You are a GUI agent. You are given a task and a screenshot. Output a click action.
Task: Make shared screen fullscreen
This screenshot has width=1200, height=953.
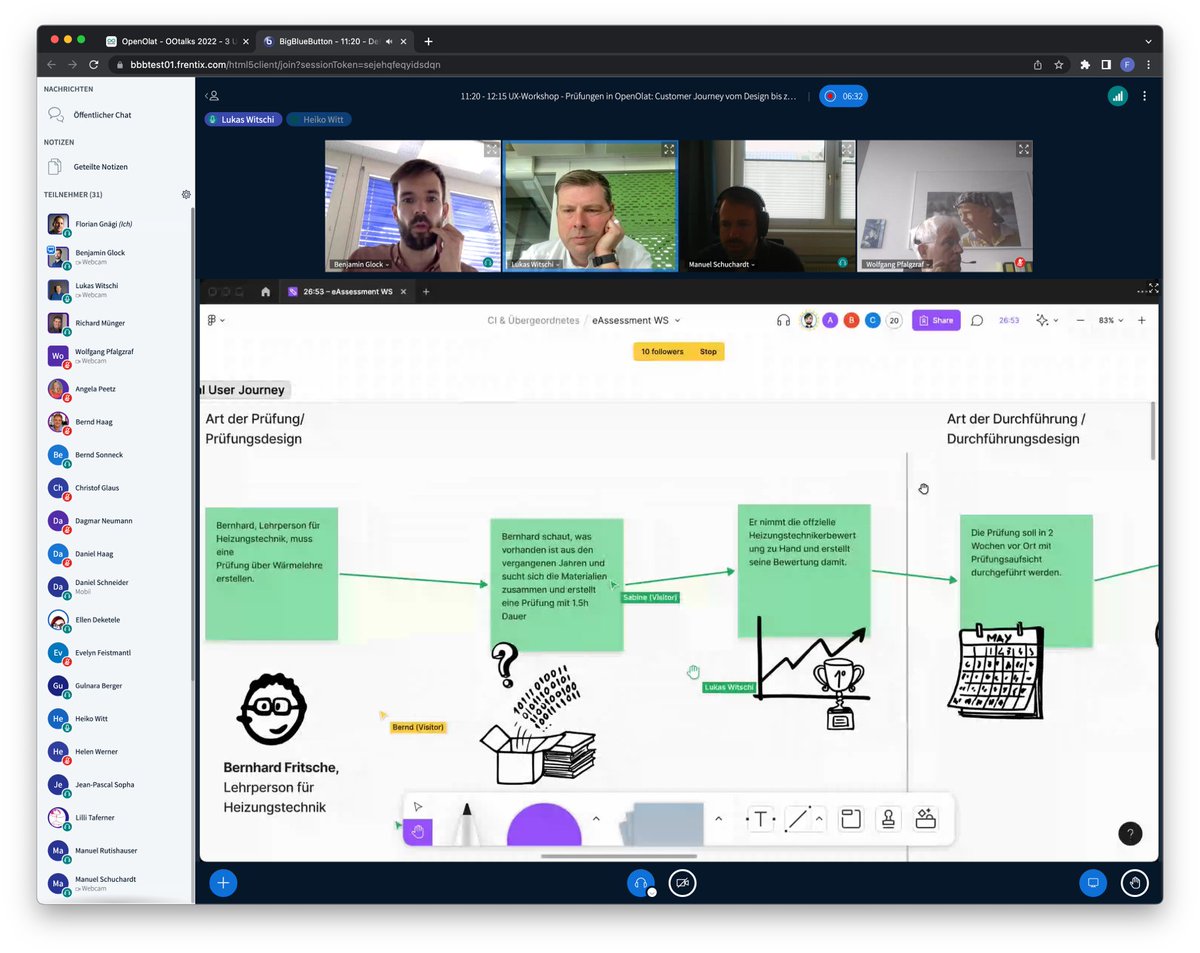pyautogui.click(x=1153, y=287)
